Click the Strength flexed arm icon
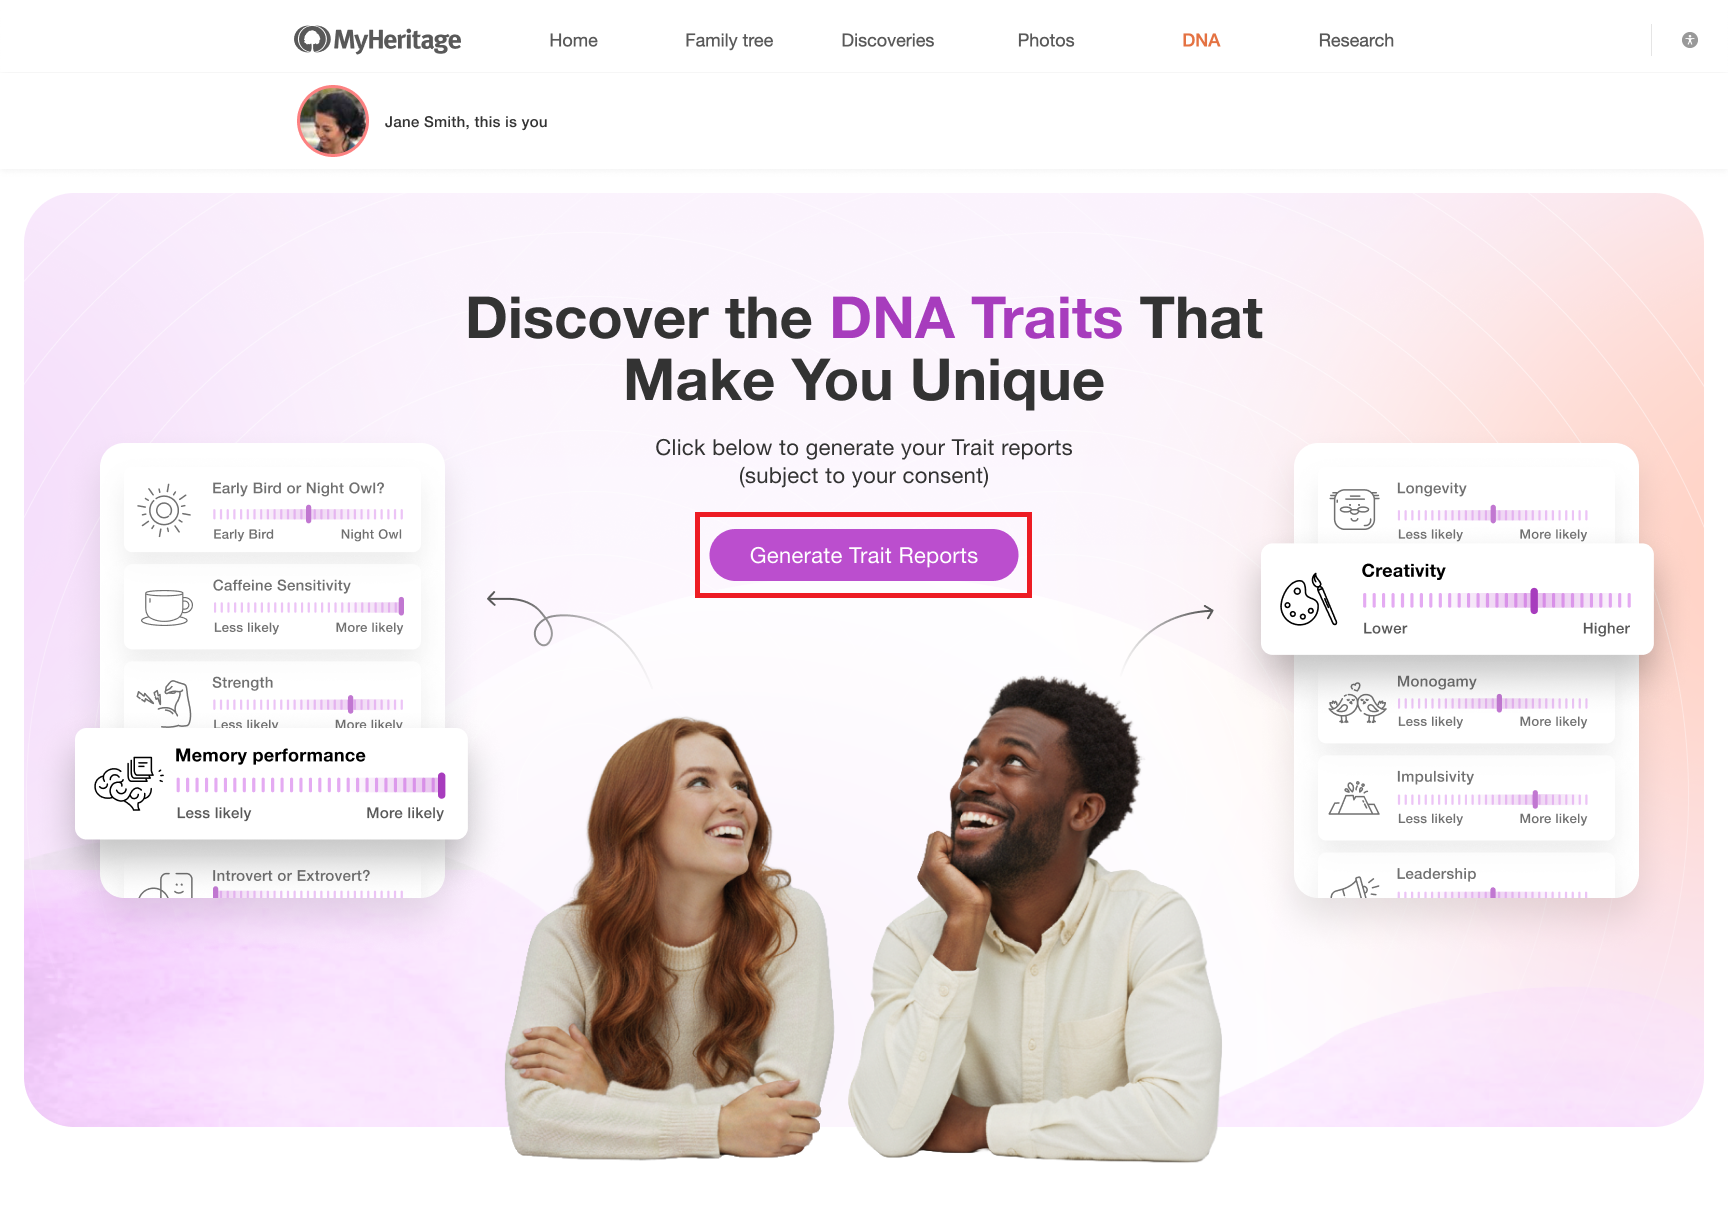The height and width of the screenshot is (1205, 1728). pos(165,702)
